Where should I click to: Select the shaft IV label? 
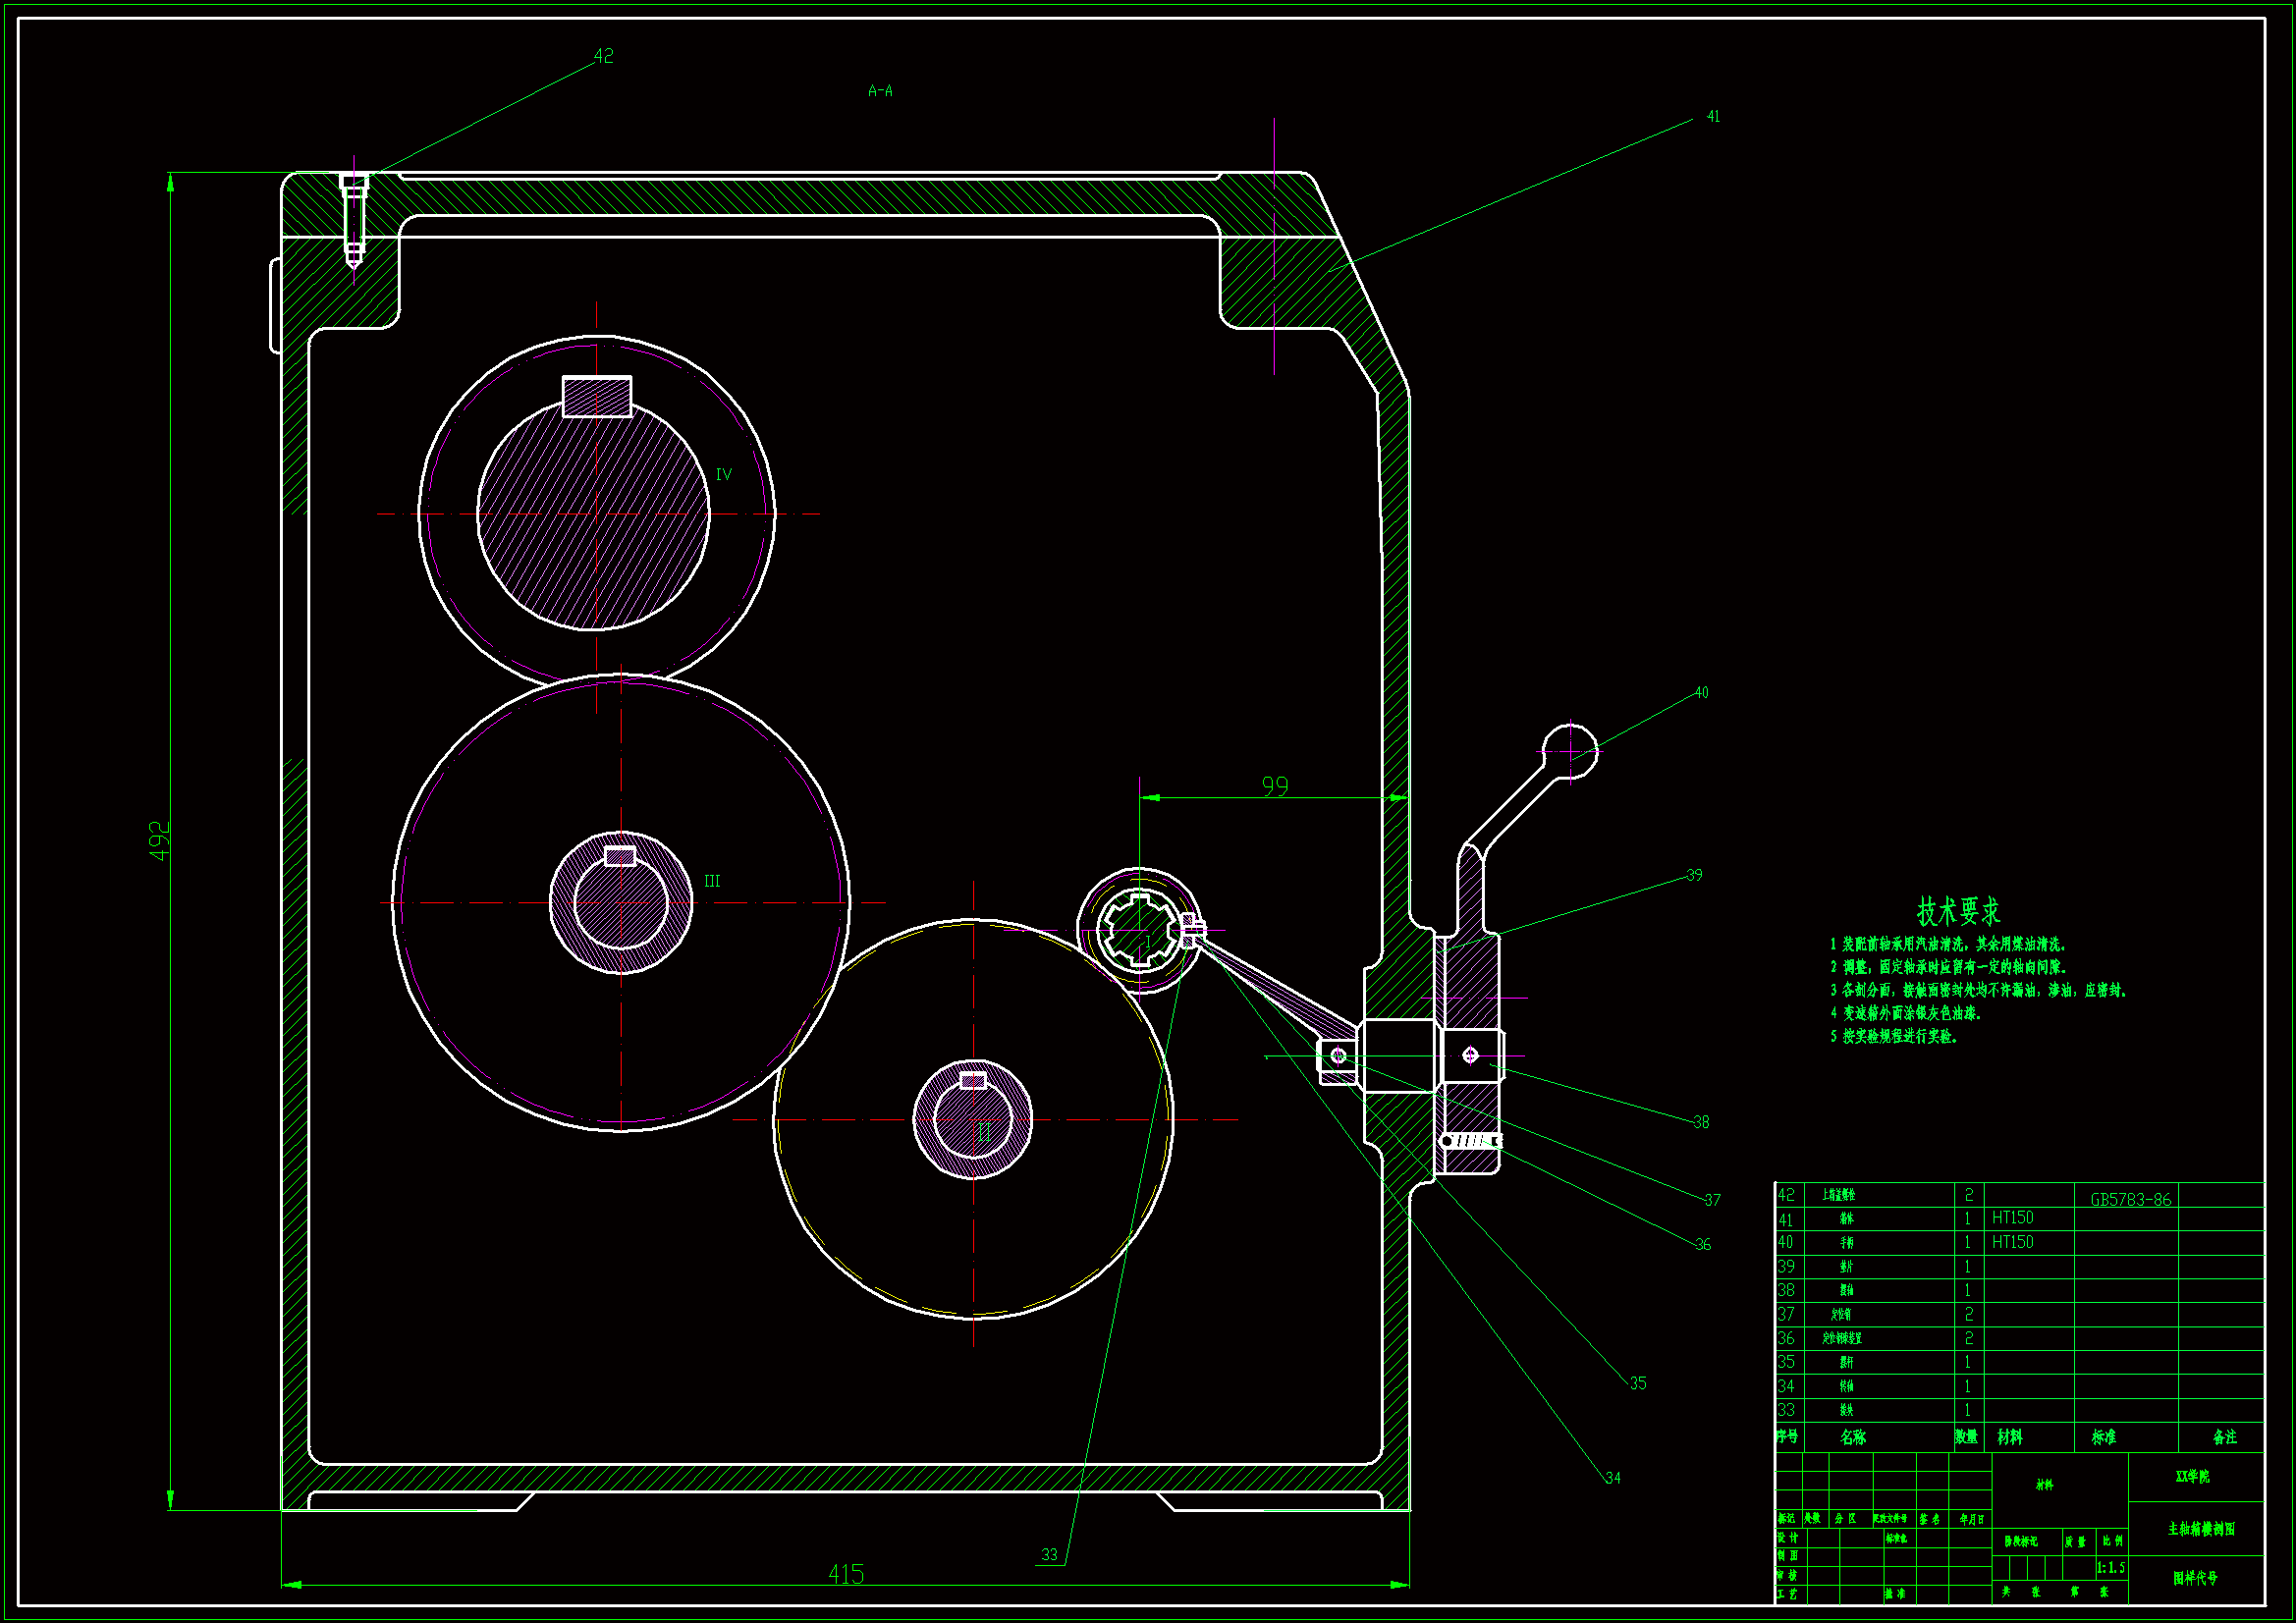(x=724, y=475)
